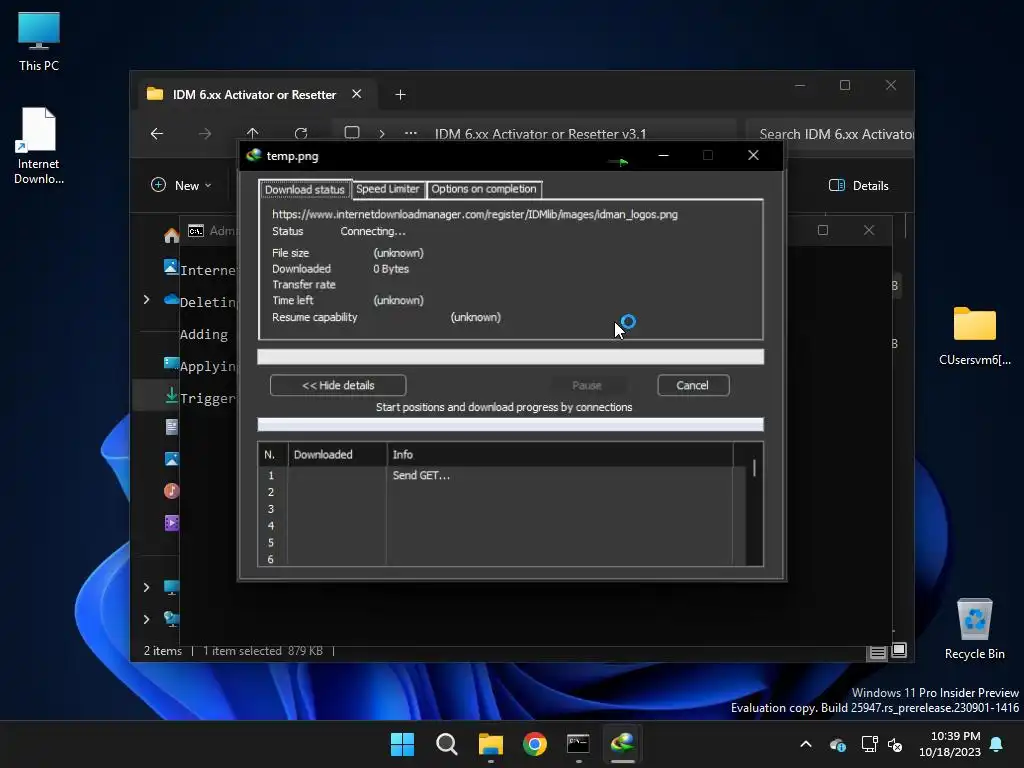1024x768 pixels.
Task: Open Downloads in Explorer sidebar
Action: tap(171, 395)
